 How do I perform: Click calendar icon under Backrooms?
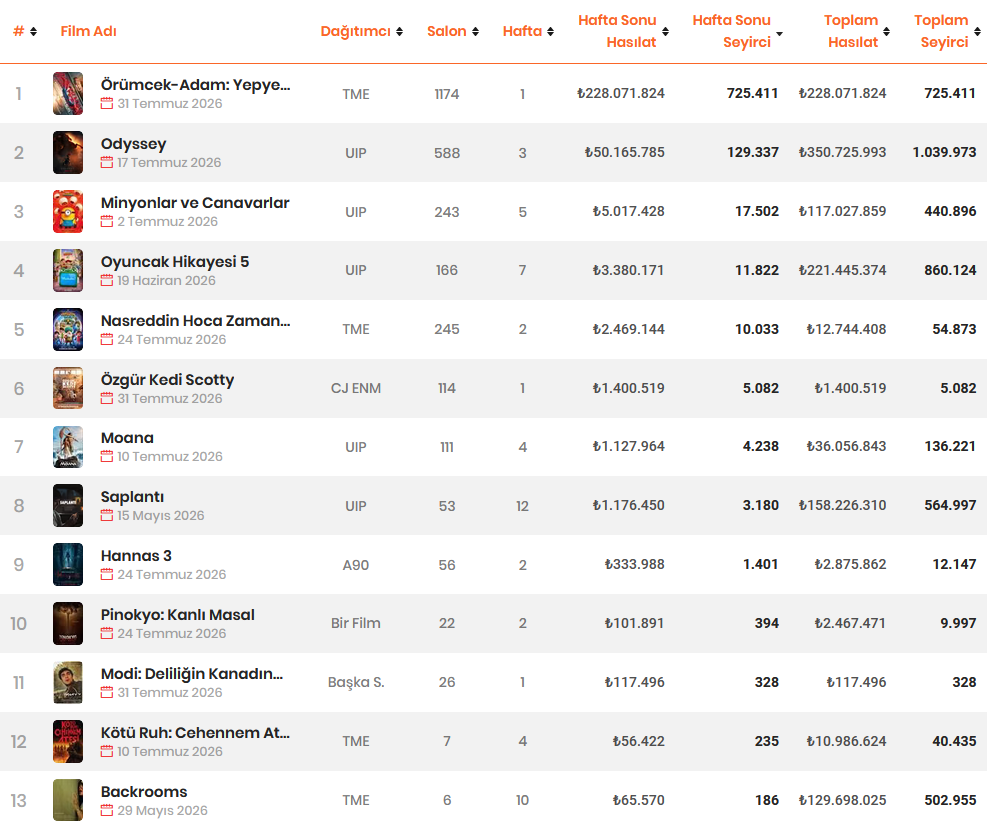(x=107, y=811)
